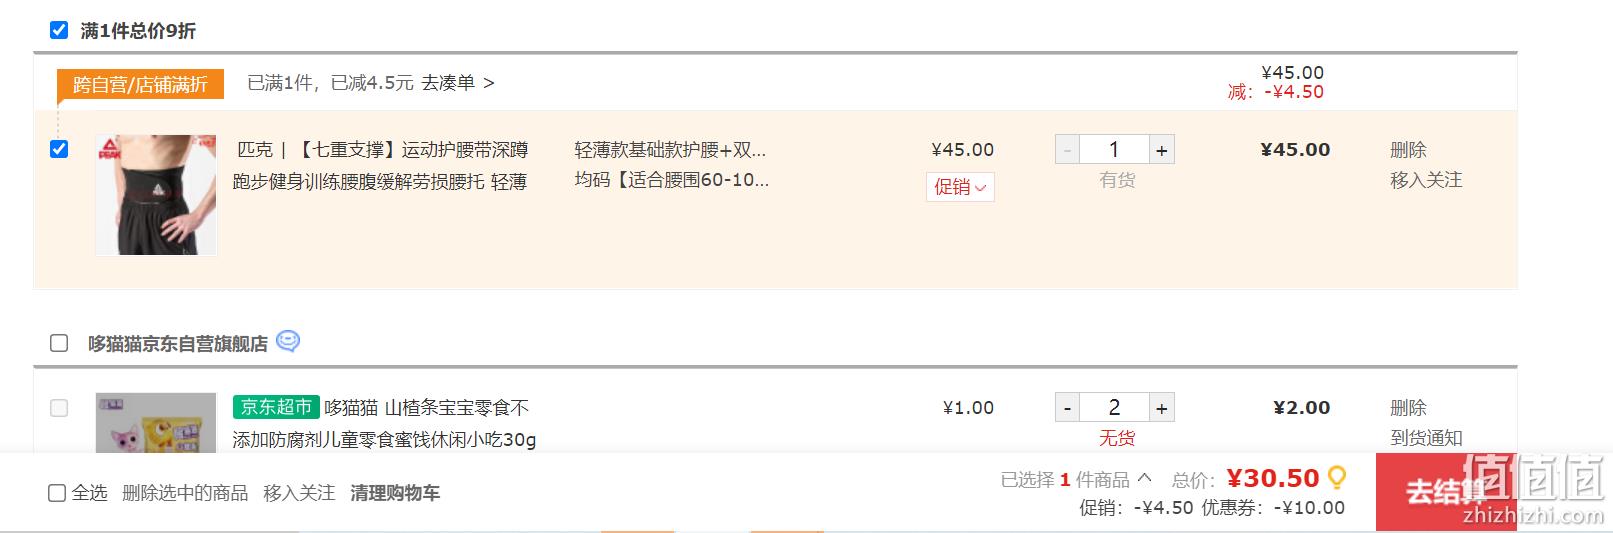The image size is (1613, 533).
Task: Decrease waist belt quantity with minus
Action: point(1067,150)
